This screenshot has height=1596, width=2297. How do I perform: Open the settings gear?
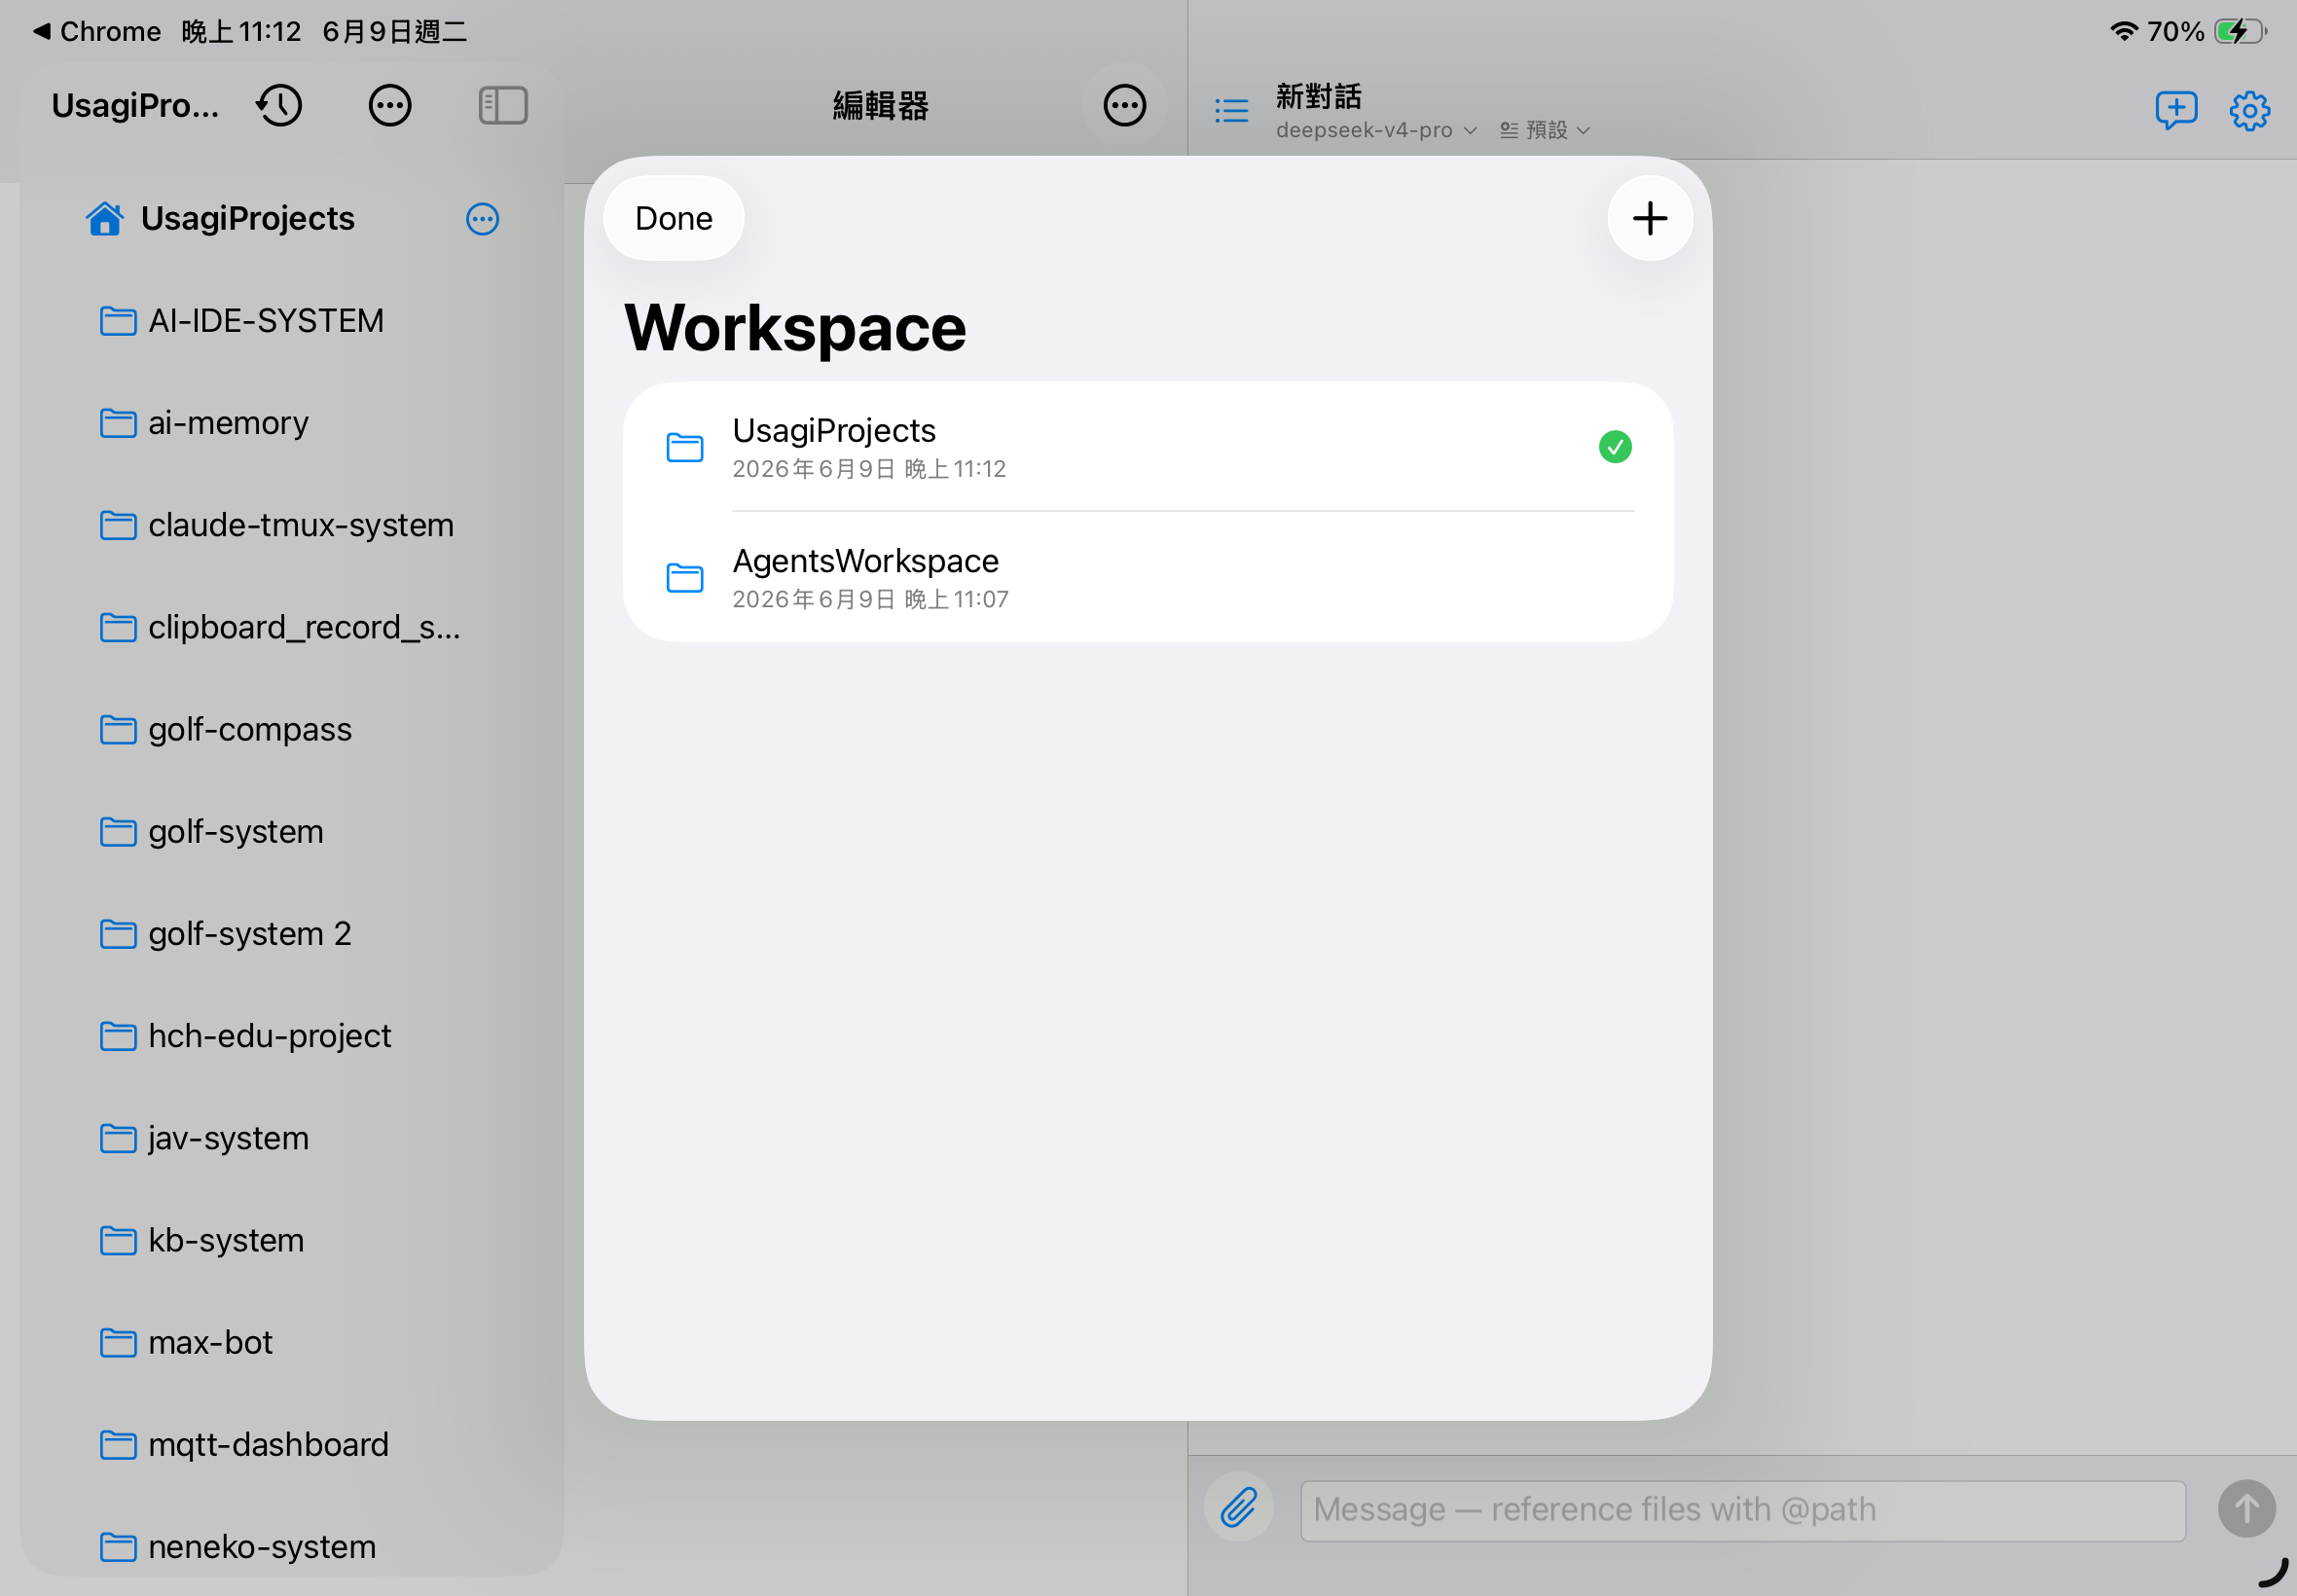pos(2249,110)
